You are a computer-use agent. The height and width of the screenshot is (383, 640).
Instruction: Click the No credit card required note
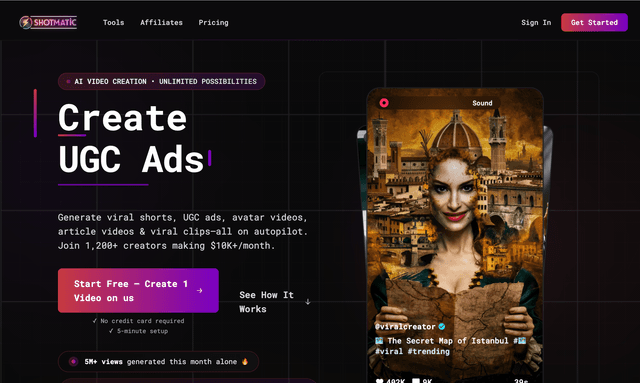click(138, 321)
